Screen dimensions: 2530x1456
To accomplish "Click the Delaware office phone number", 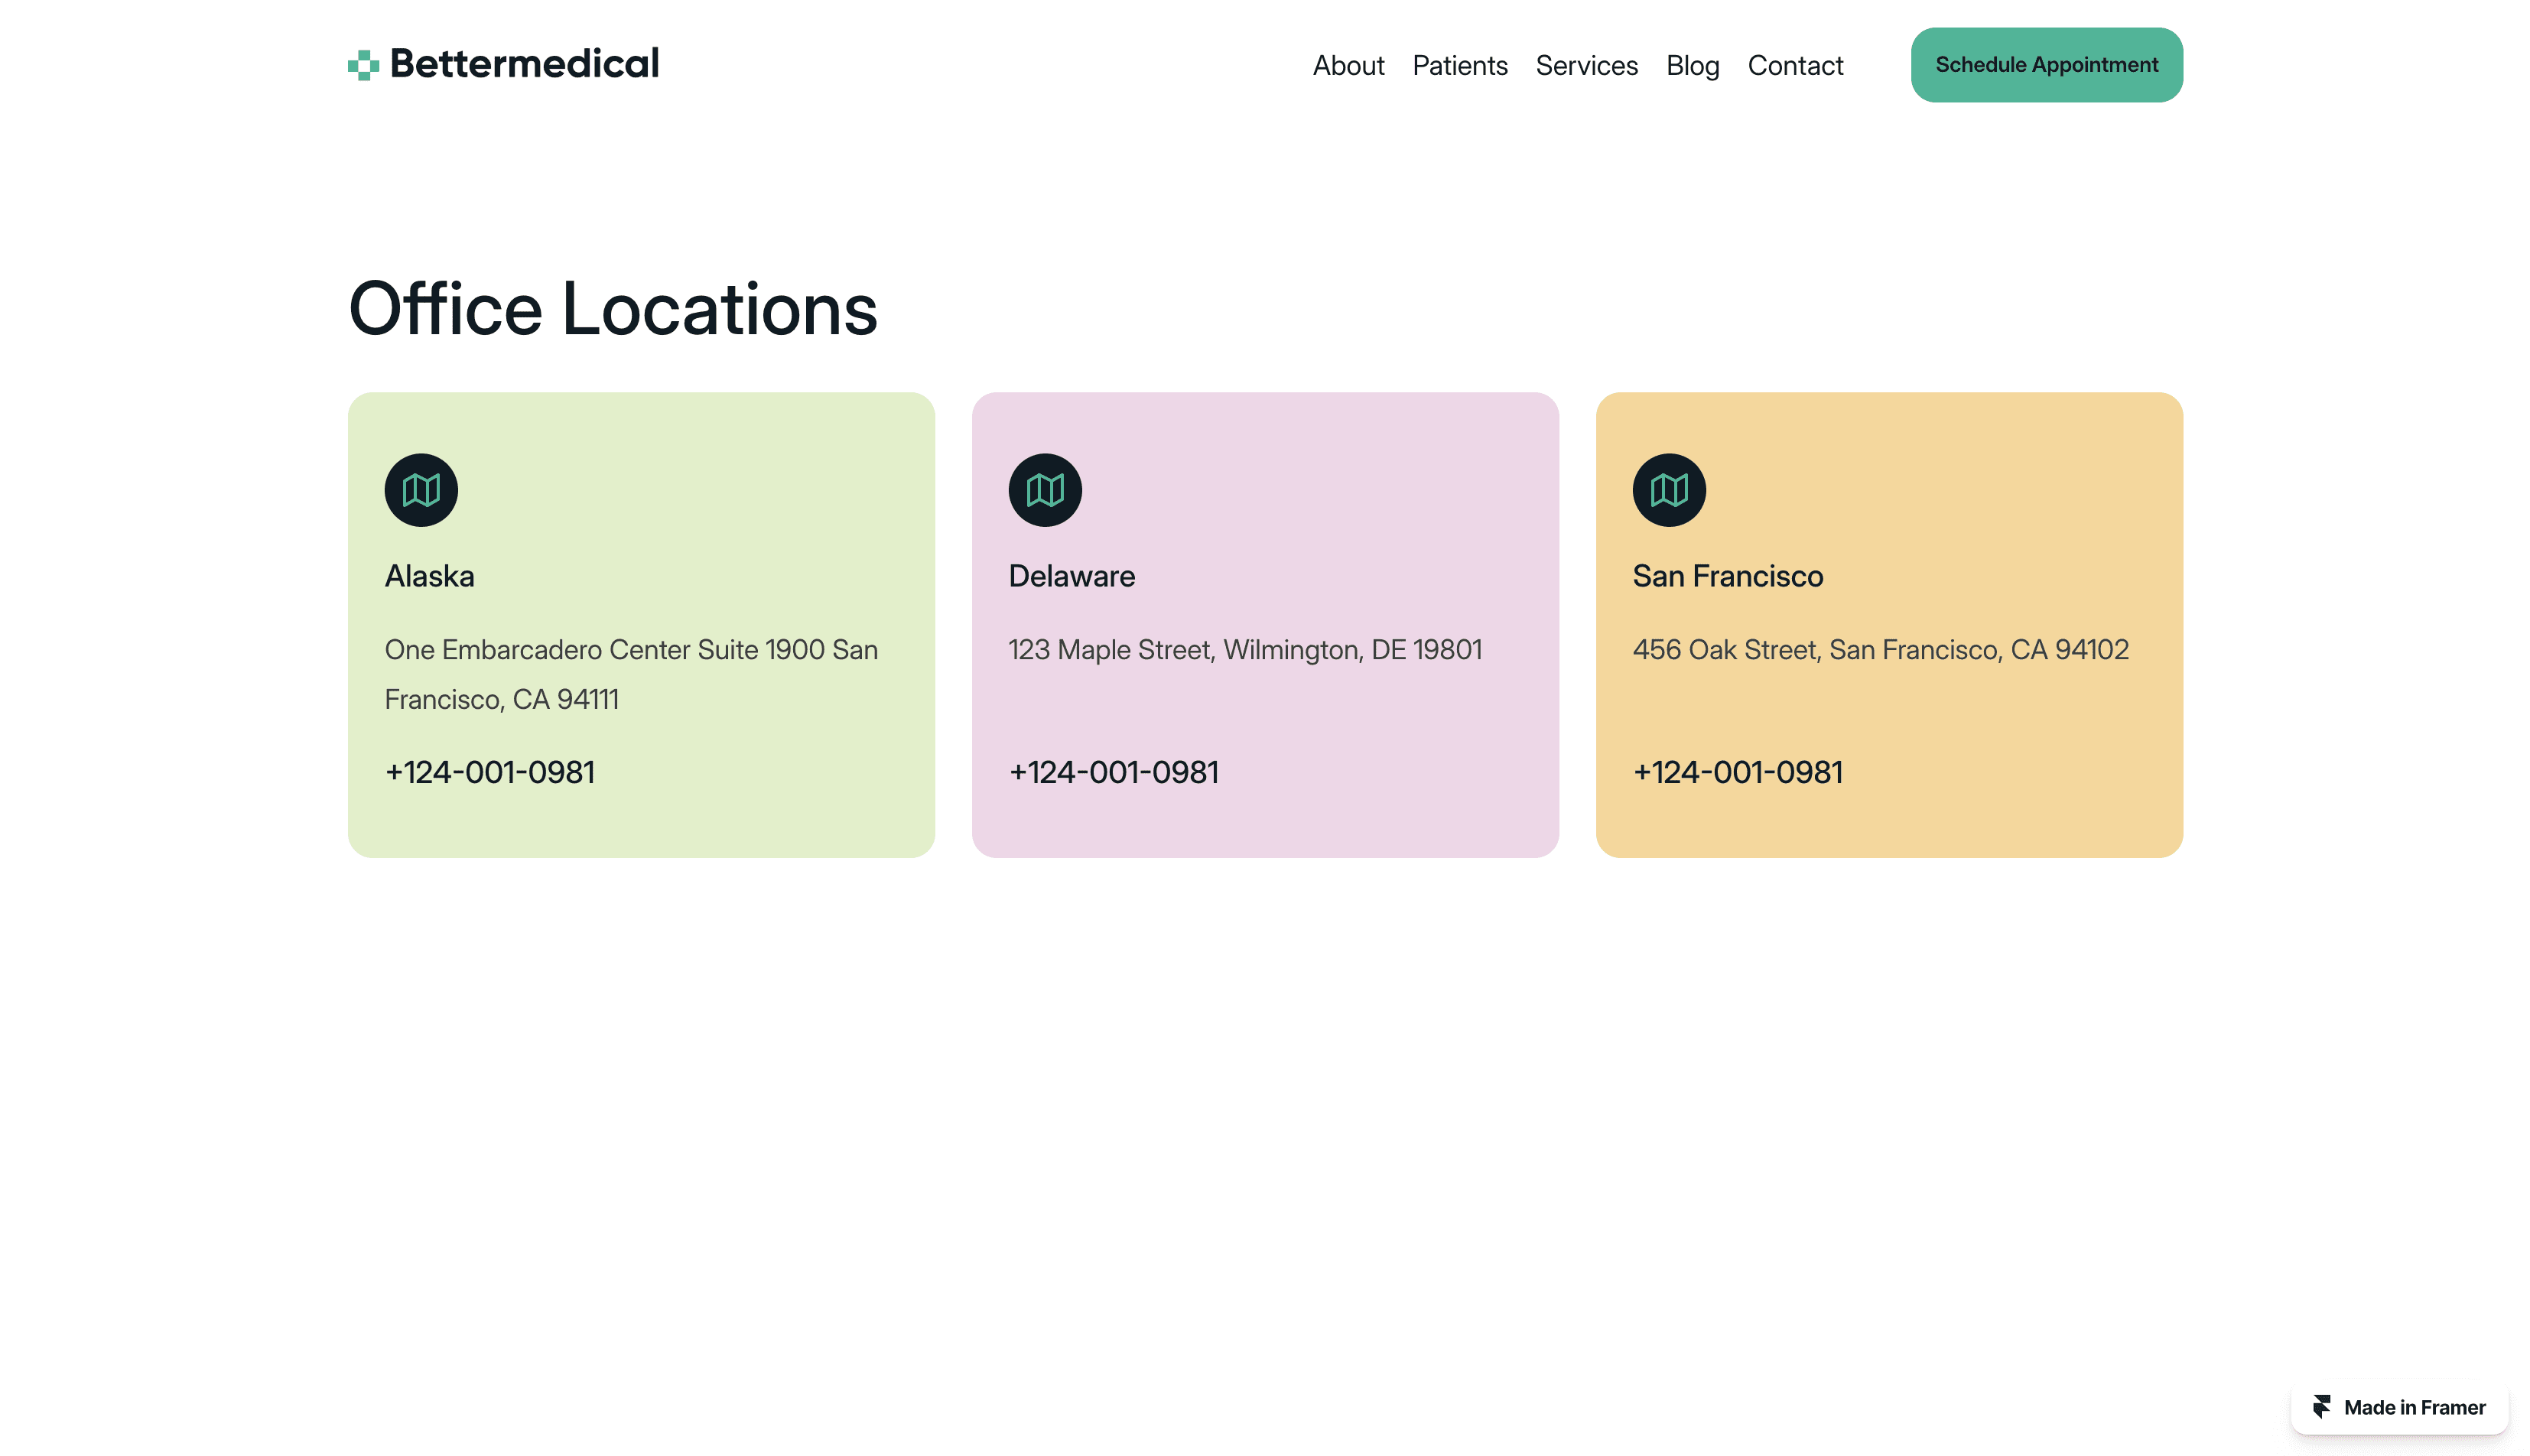I will coord(1113,772).
